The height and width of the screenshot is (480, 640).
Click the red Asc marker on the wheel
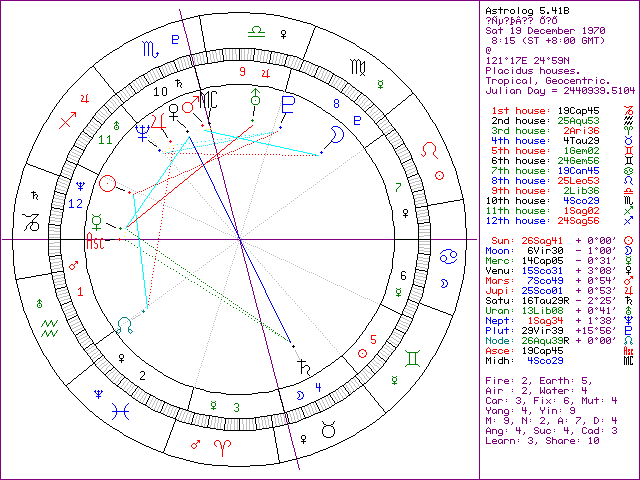[98, 241]
